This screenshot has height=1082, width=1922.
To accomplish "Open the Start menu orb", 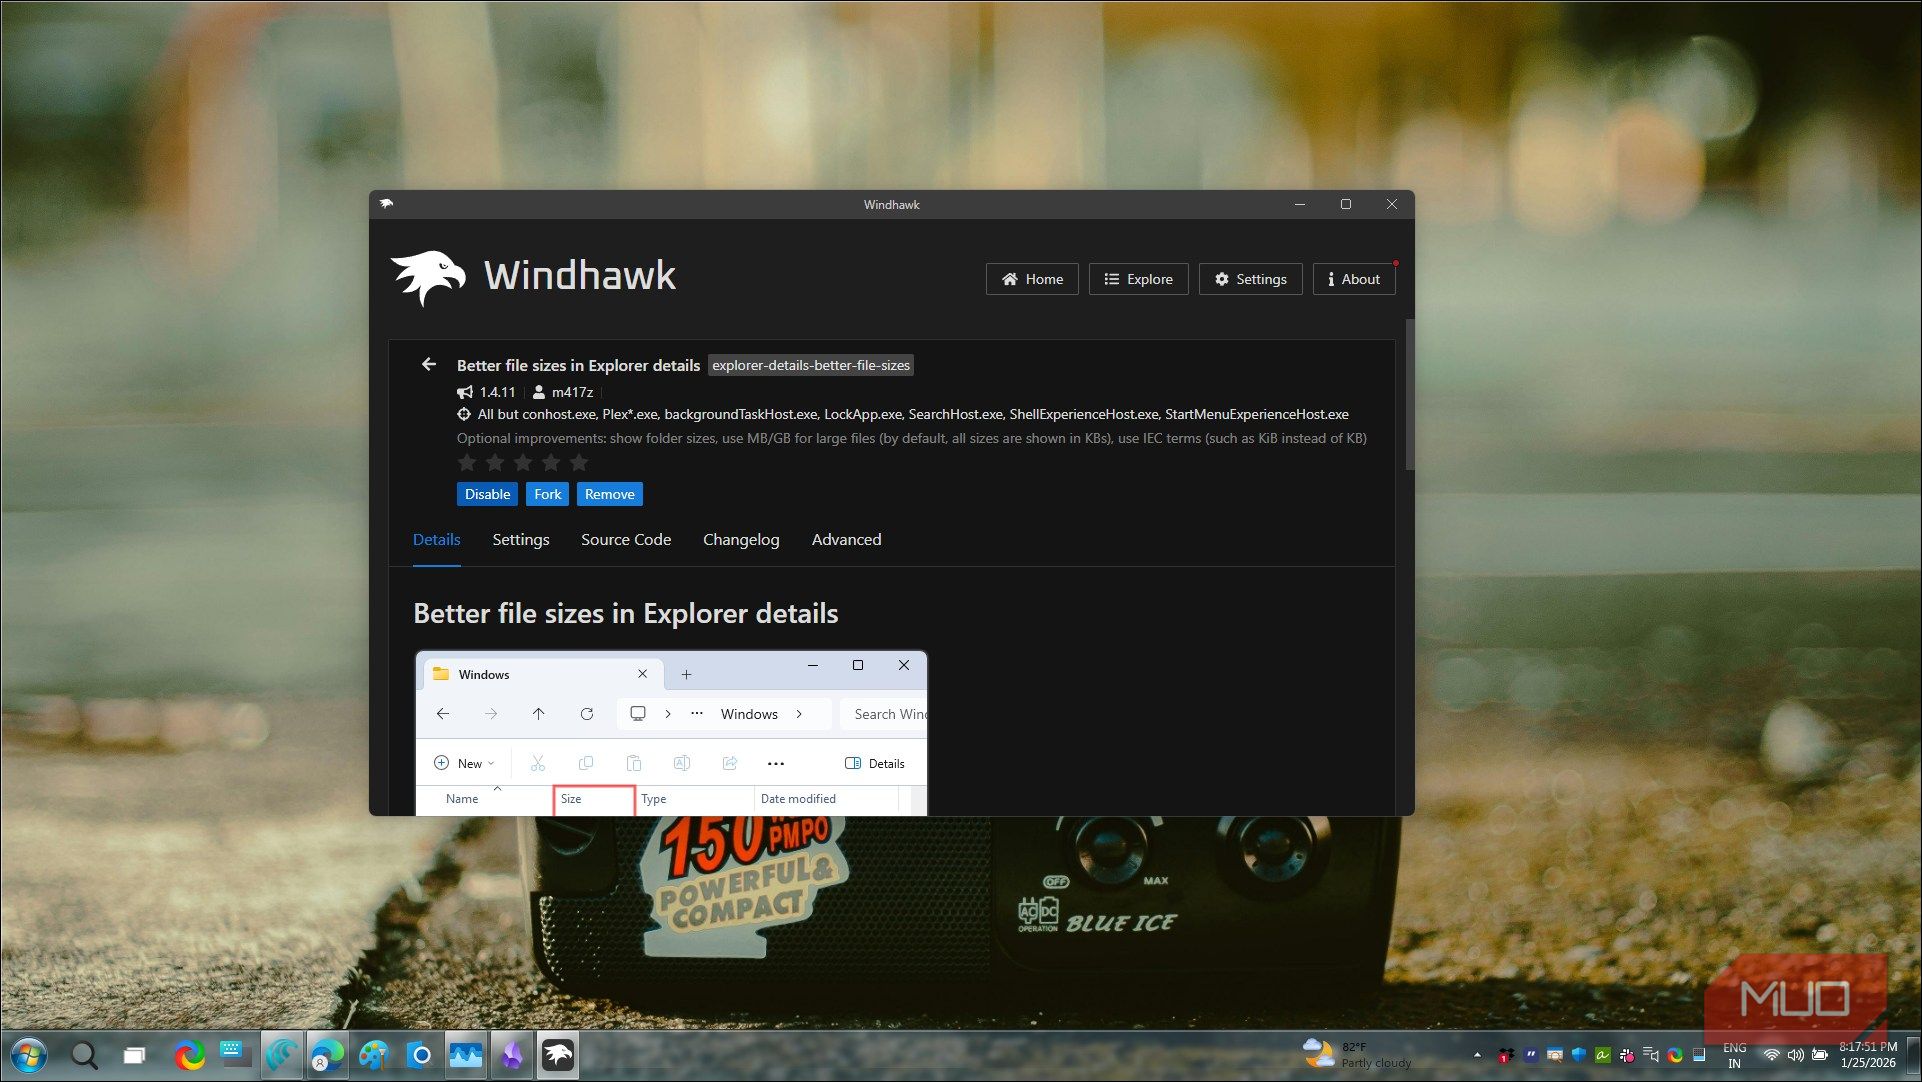I will [x=28, y=1055].
